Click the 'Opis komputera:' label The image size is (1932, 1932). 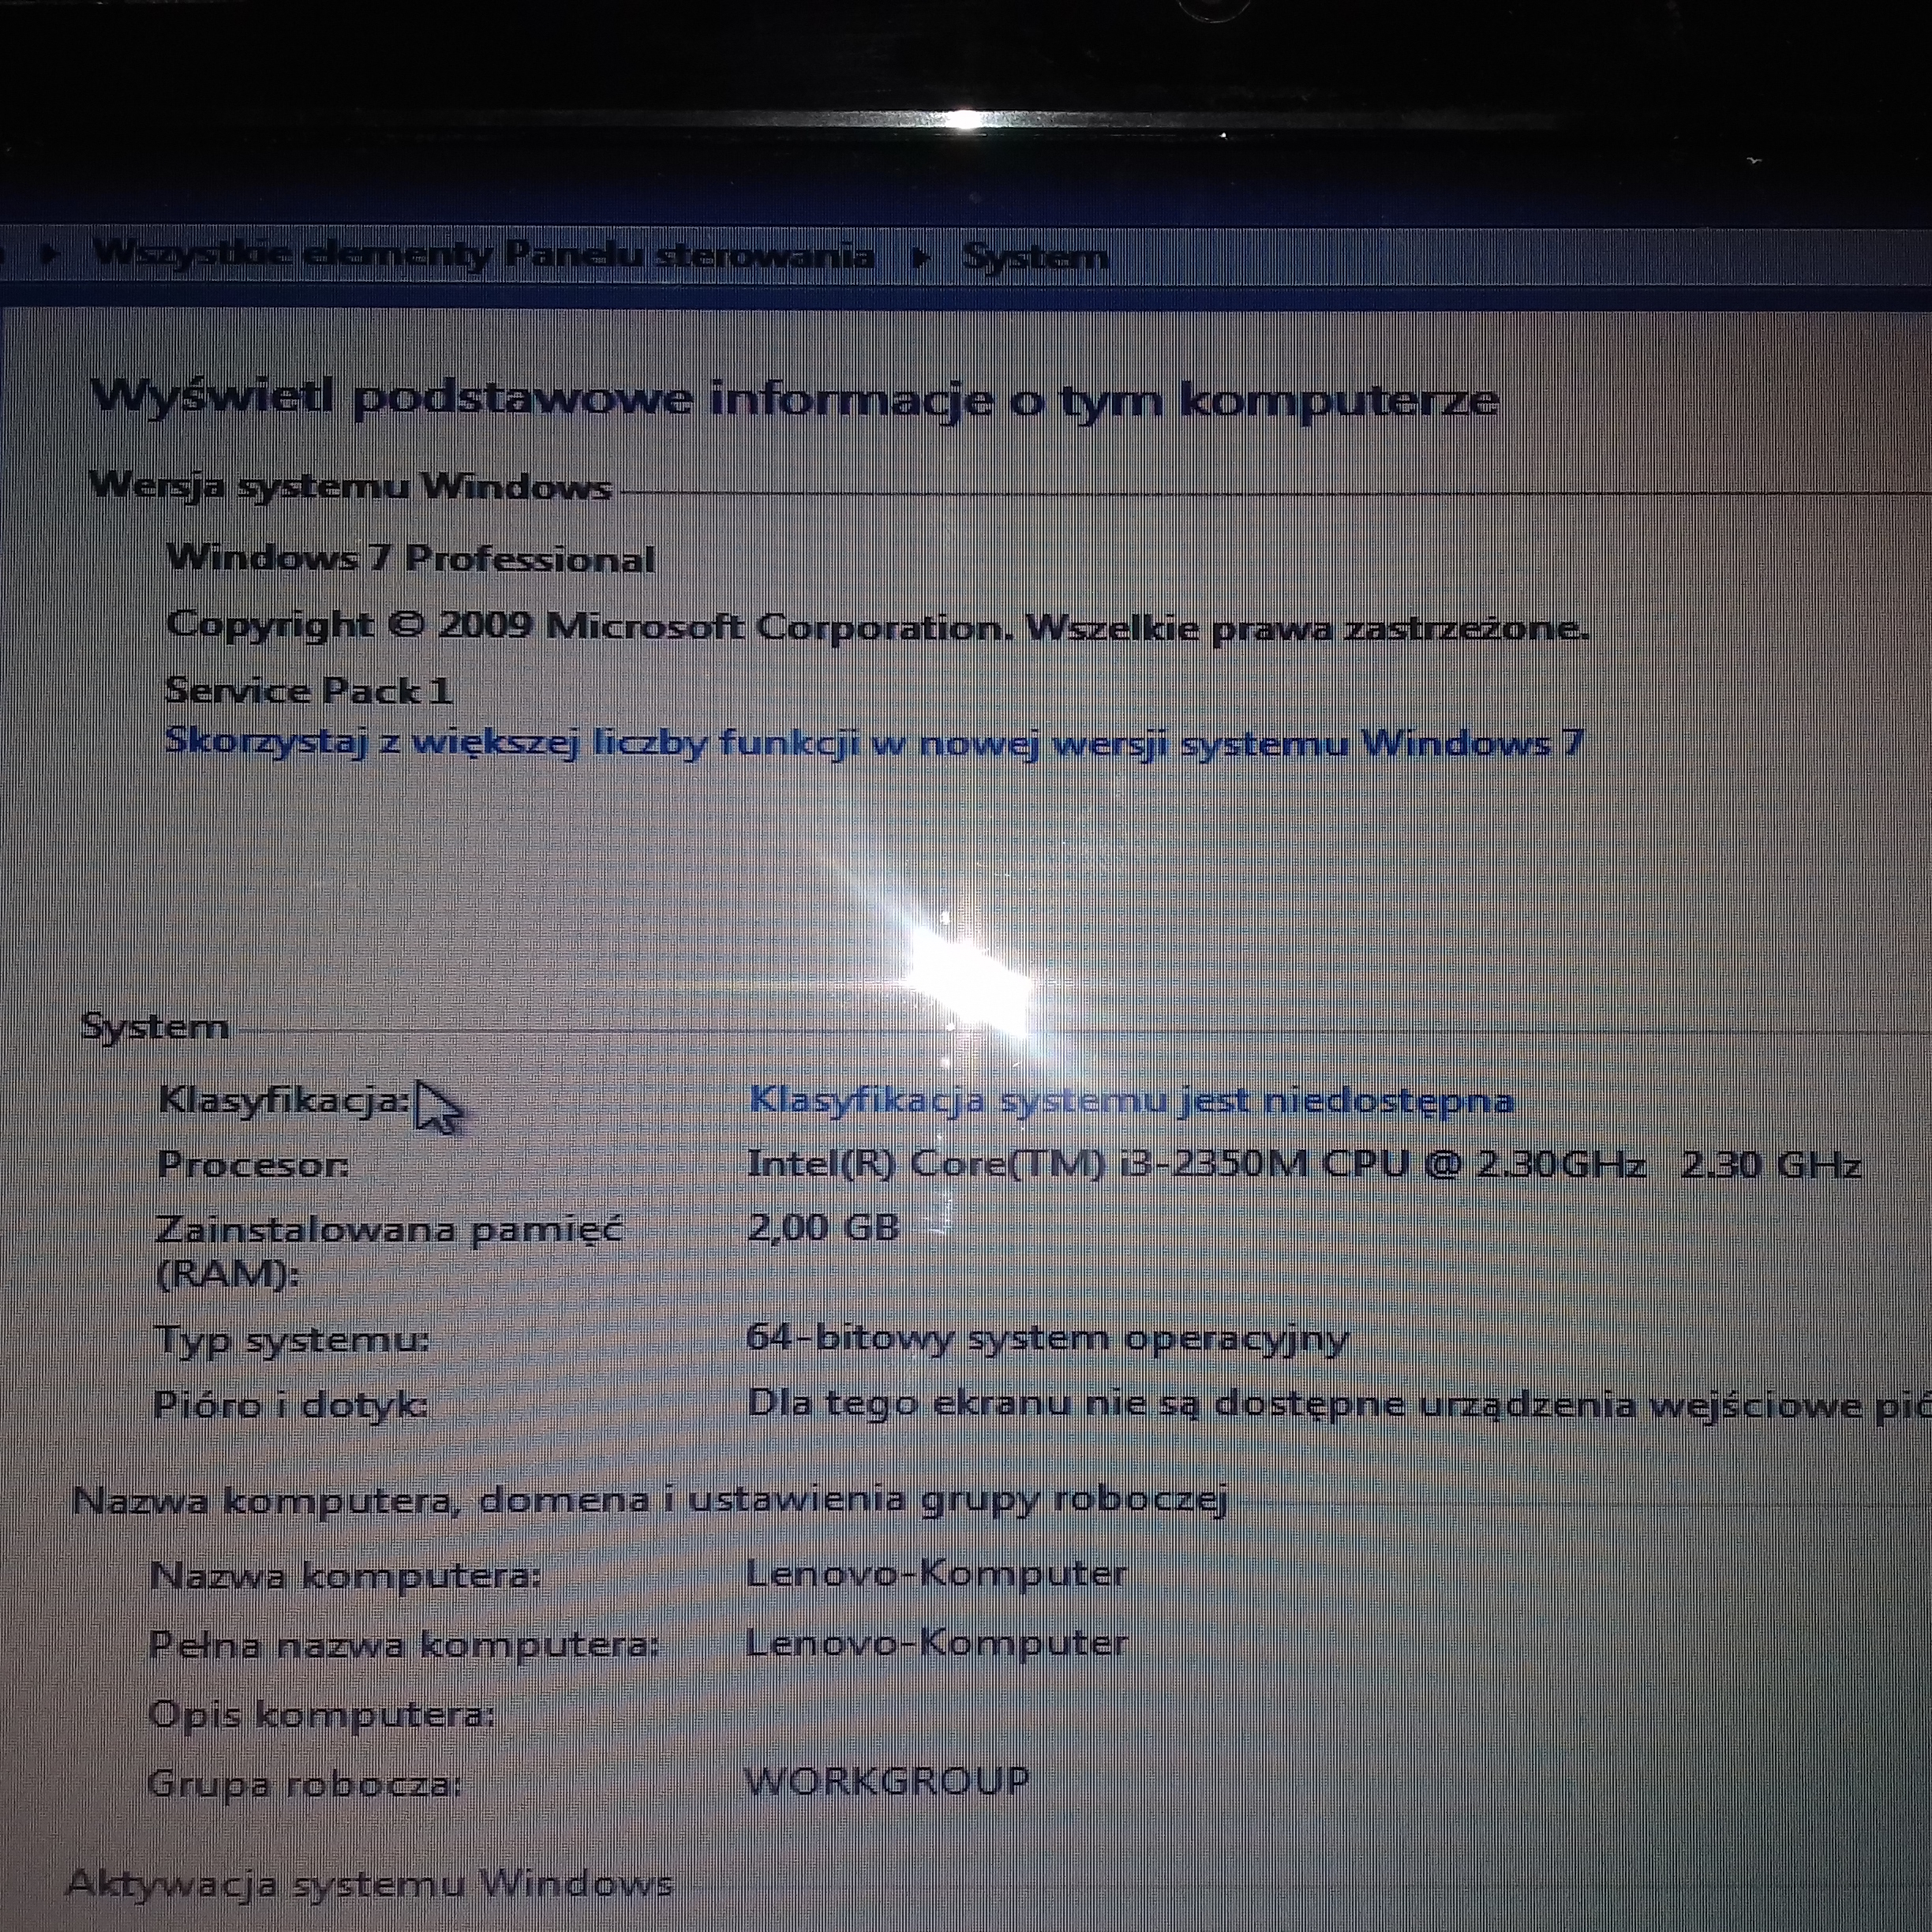point(322,1714)
